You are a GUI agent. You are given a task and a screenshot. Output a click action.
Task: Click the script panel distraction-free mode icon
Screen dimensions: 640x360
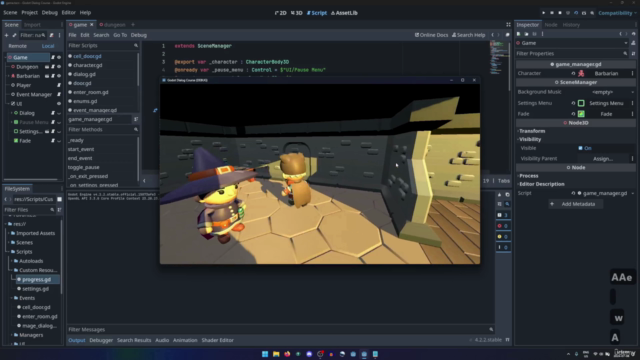[508, 24]
